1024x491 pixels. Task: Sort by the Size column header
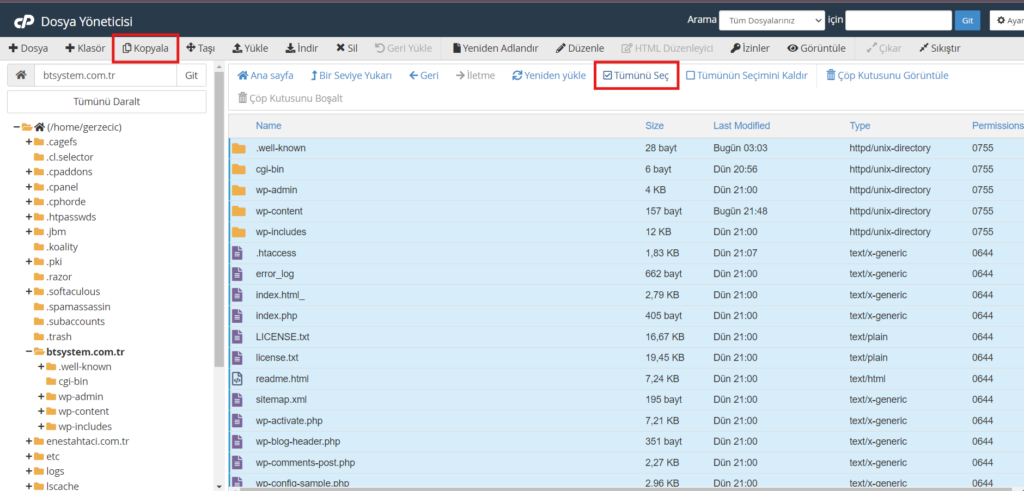pyautogui.click(x=655, y=125)
